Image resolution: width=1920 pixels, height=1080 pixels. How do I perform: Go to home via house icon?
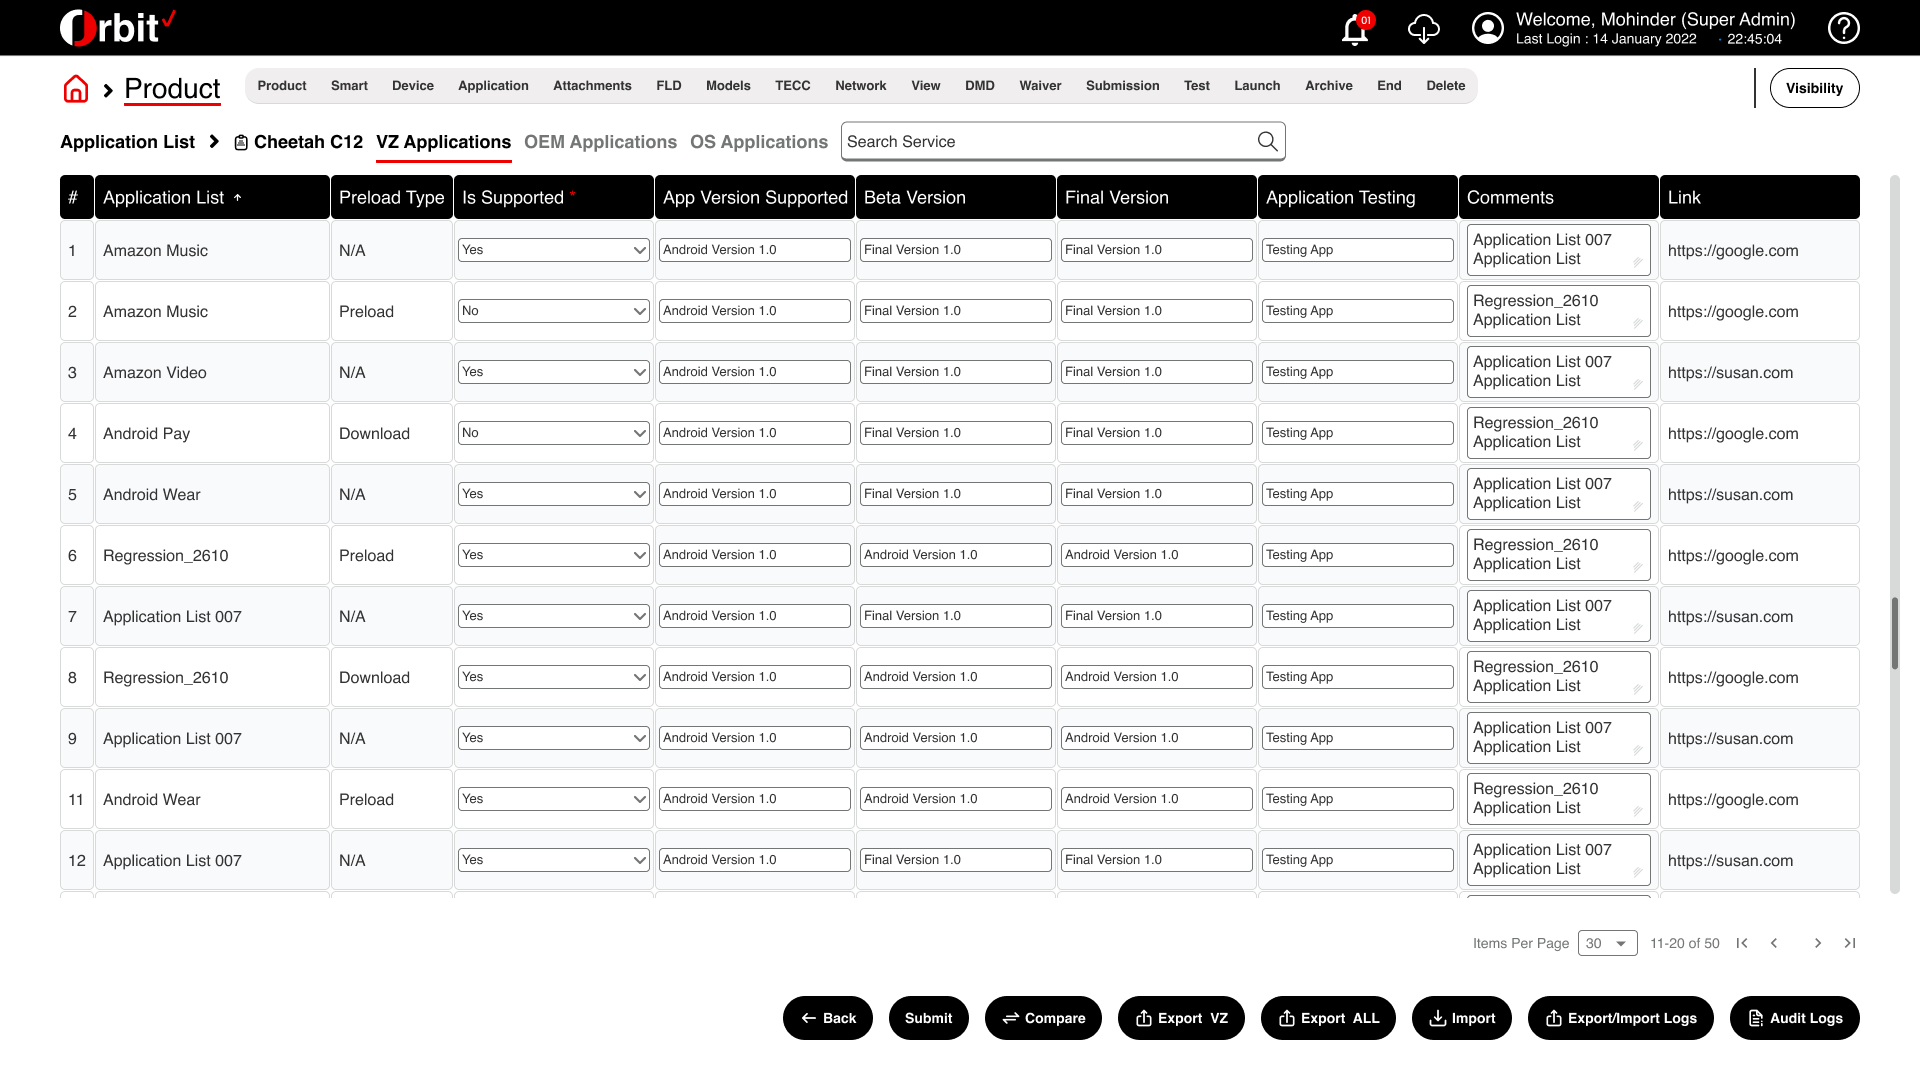coord(76,89)
